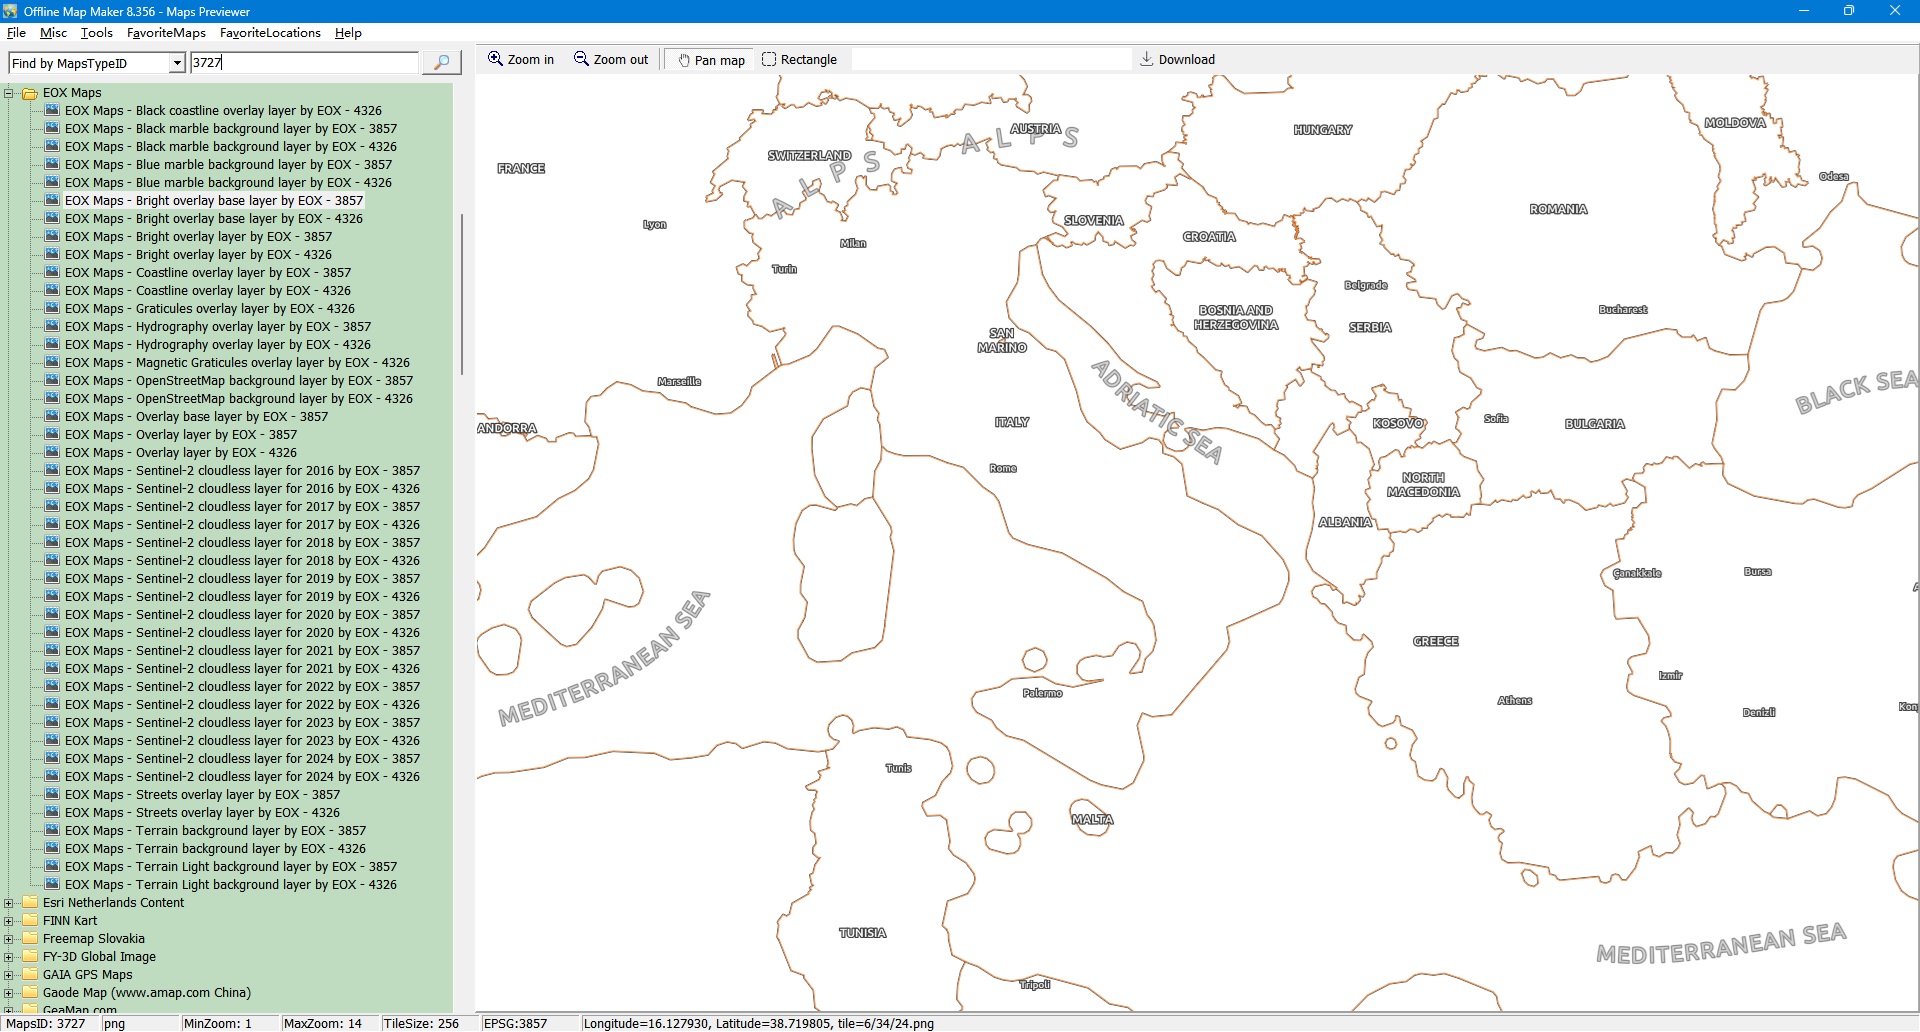This screenshot has height=1032, width=1920.
Task: Collapse the EOX Maps tree node
Action: [9, 93]
